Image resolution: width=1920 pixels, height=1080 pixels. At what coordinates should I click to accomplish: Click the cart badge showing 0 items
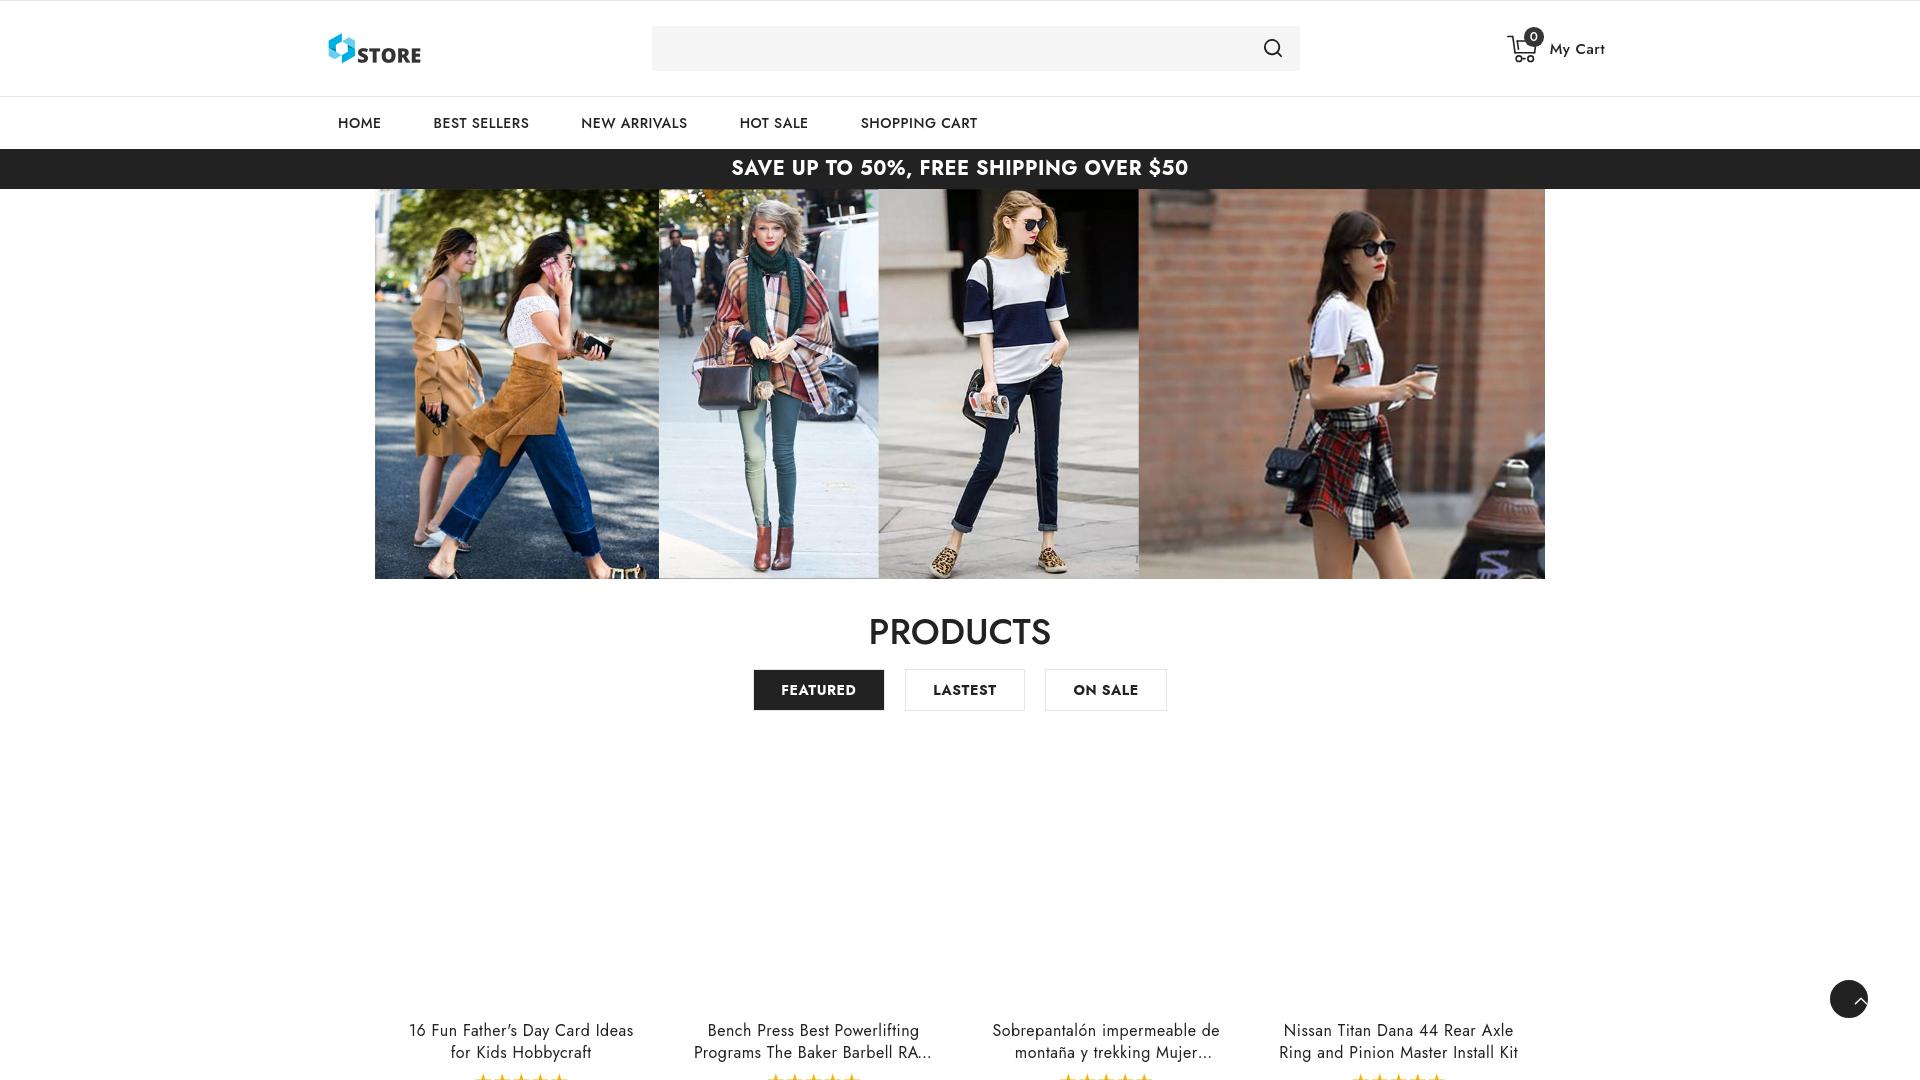click(x=1532, y=37)
